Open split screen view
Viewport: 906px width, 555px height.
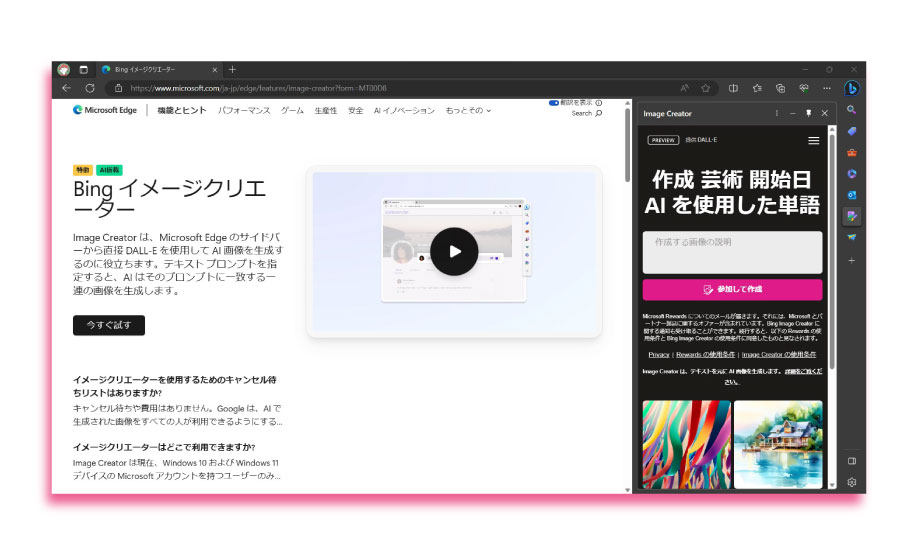point(733,88)
